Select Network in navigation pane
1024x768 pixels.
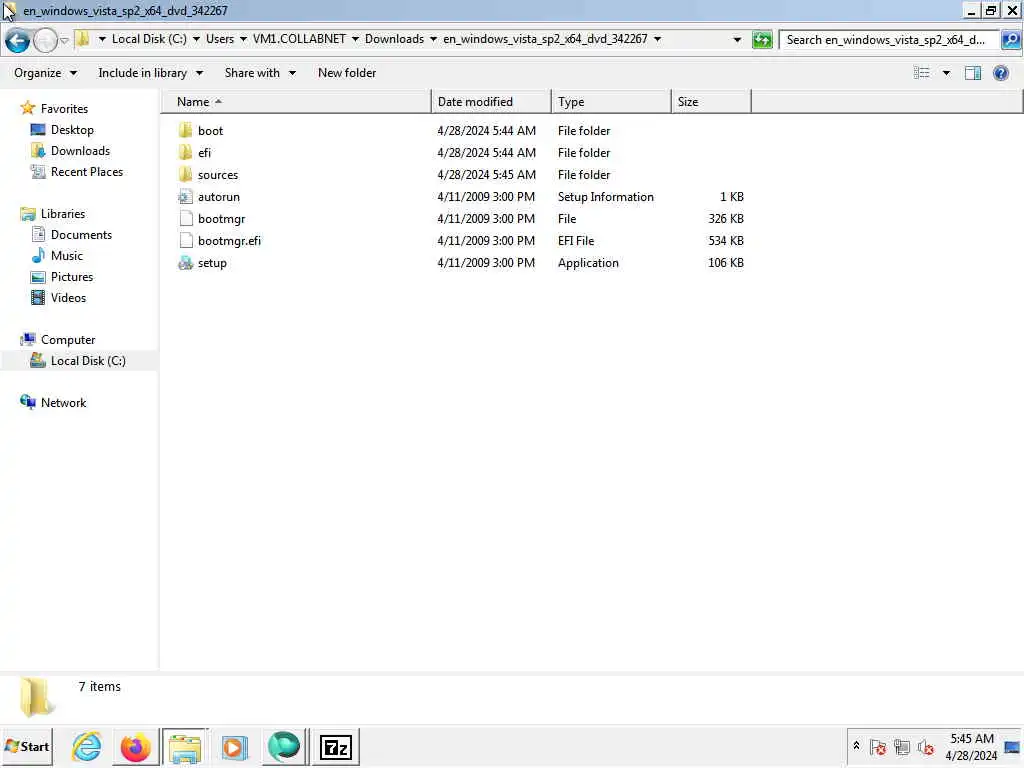pos(63,403)
